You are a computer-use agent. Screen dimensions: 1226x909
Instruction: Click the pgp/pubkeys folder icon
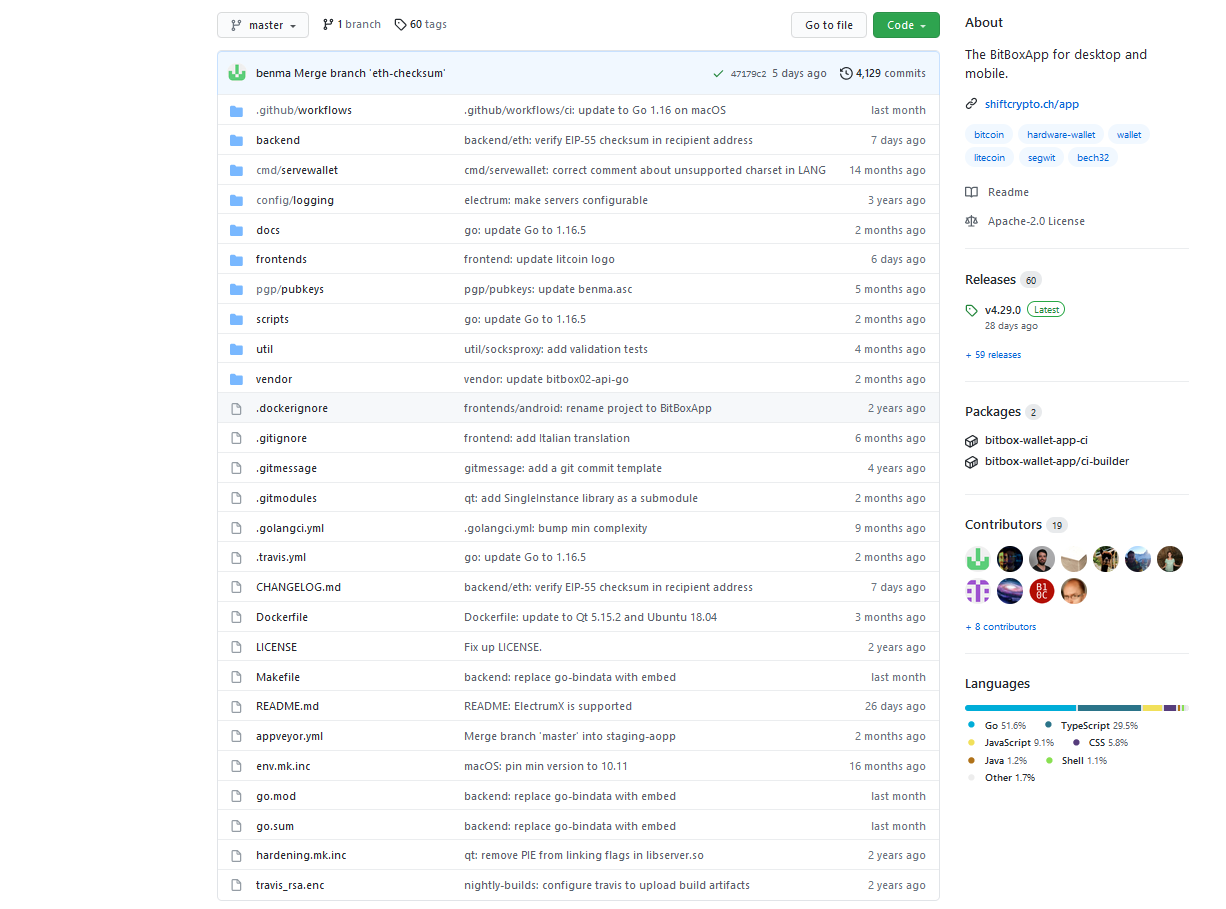pyautogui.click(x=237, y=289)
